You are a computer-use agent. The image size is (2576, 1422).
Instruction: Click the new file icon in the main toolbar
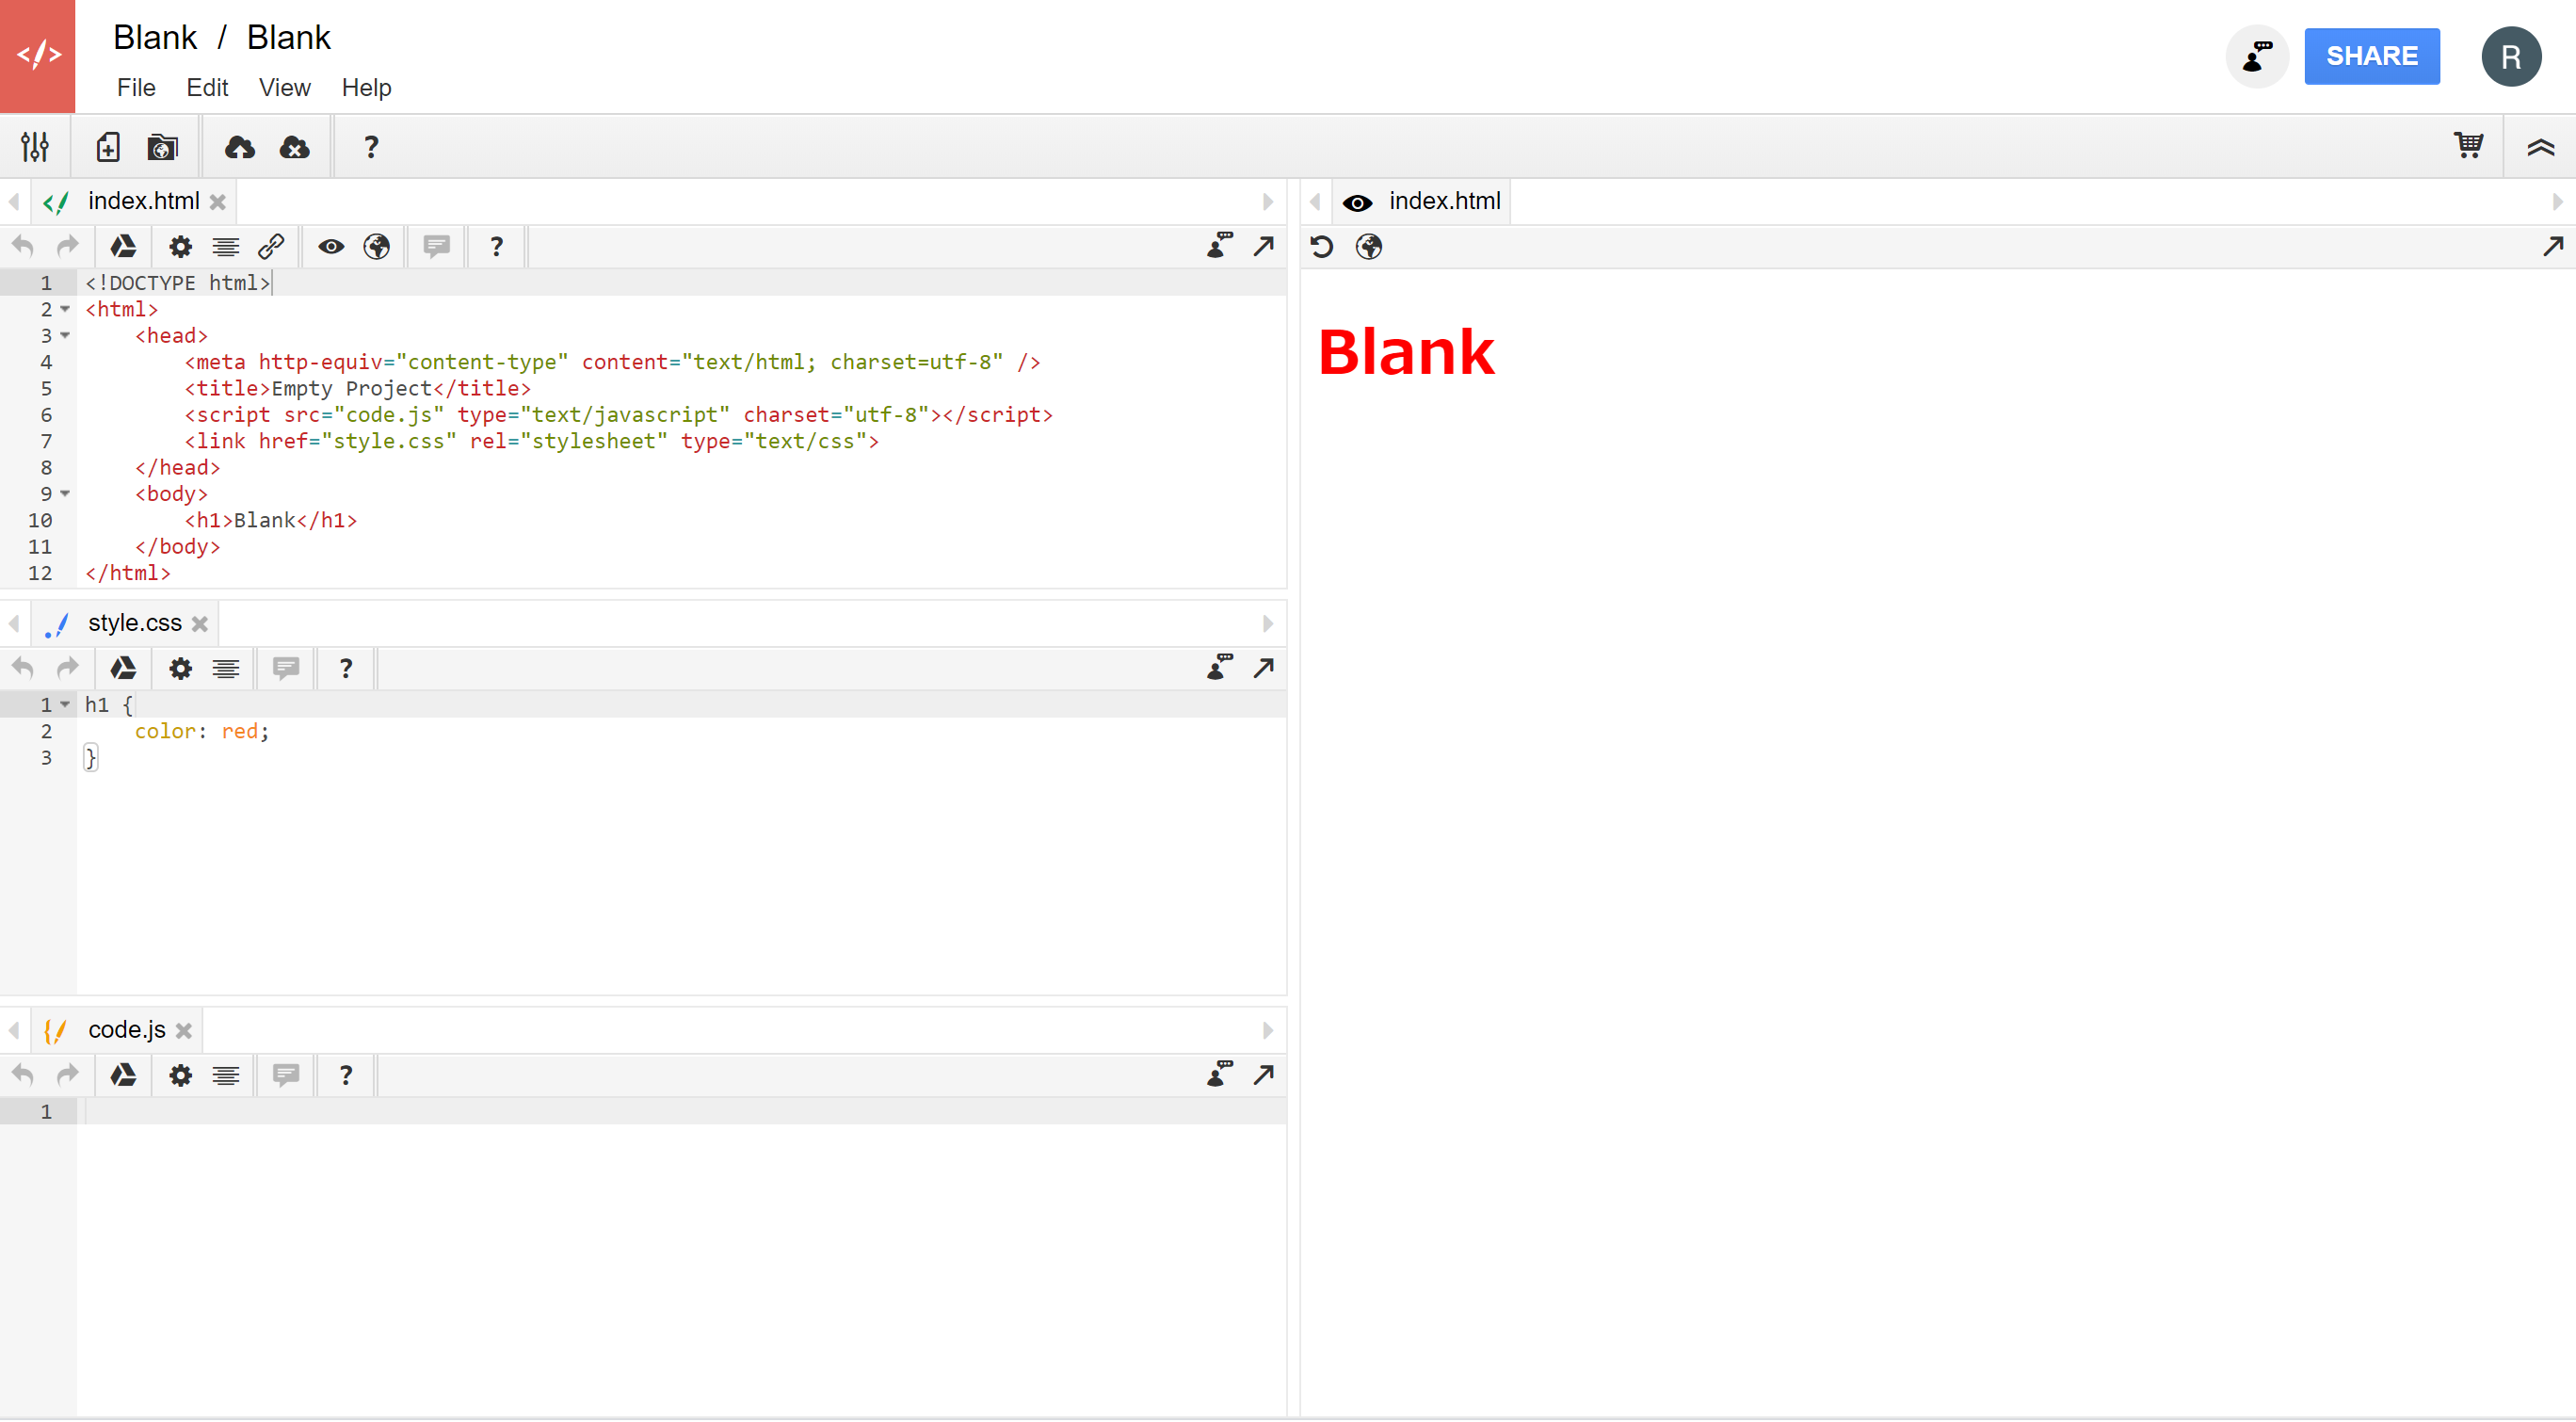107,148
